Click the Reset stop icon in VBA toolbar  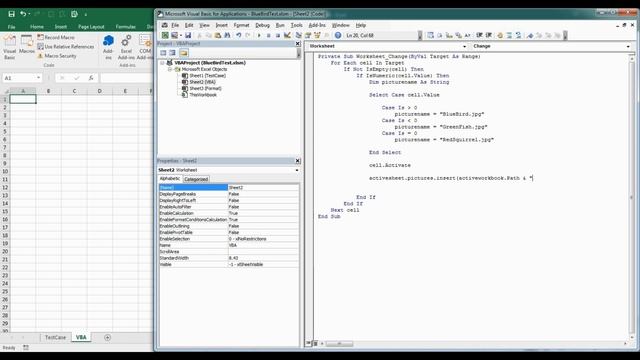tap(278, 36)
